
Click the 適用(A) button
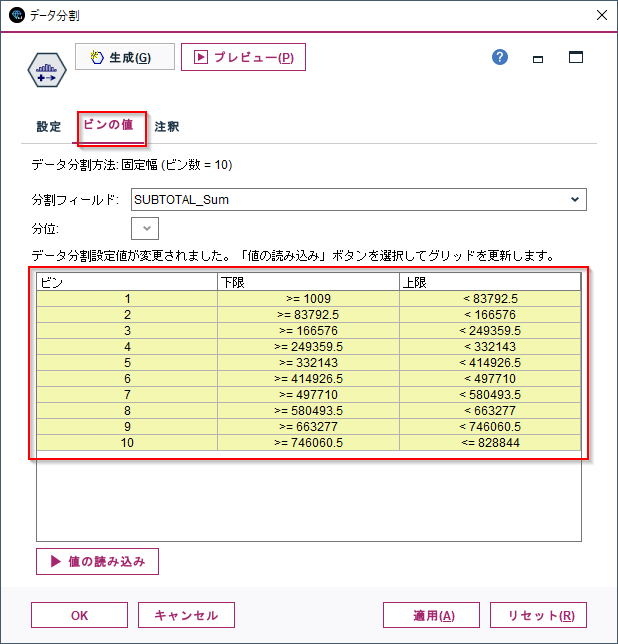tap(431, 615)
